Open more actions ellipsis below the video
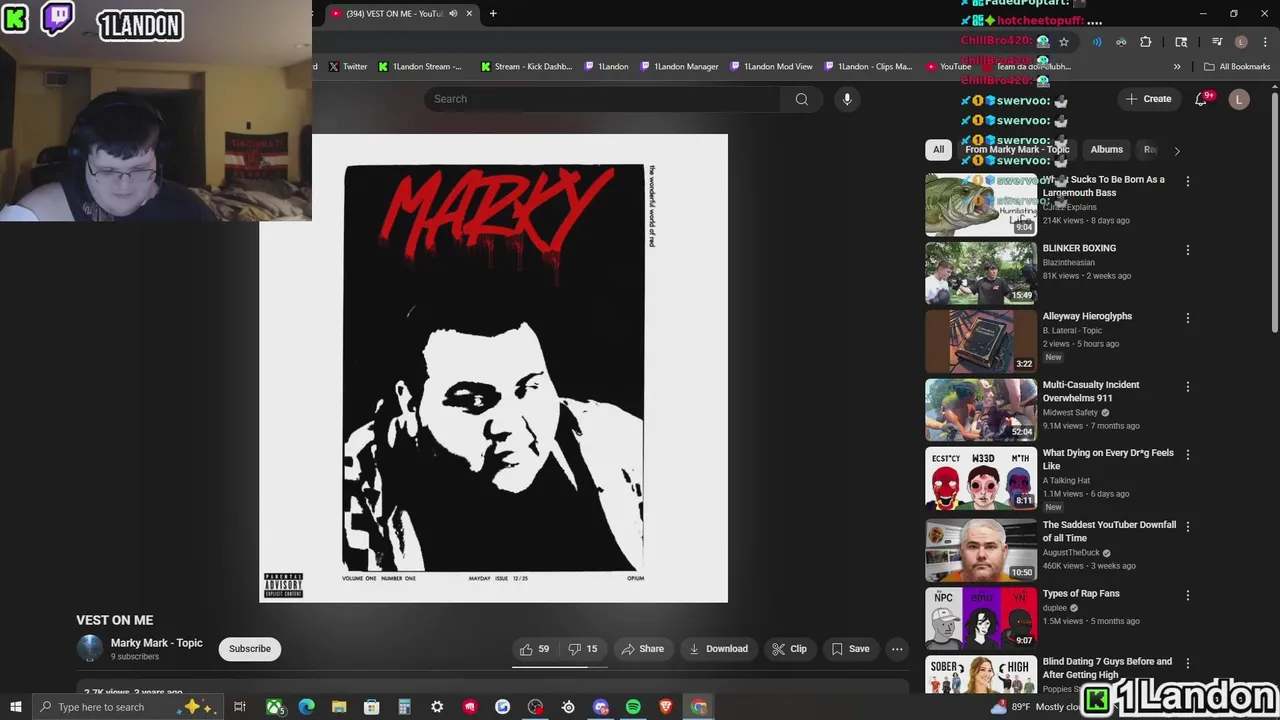 pos(897,649)
